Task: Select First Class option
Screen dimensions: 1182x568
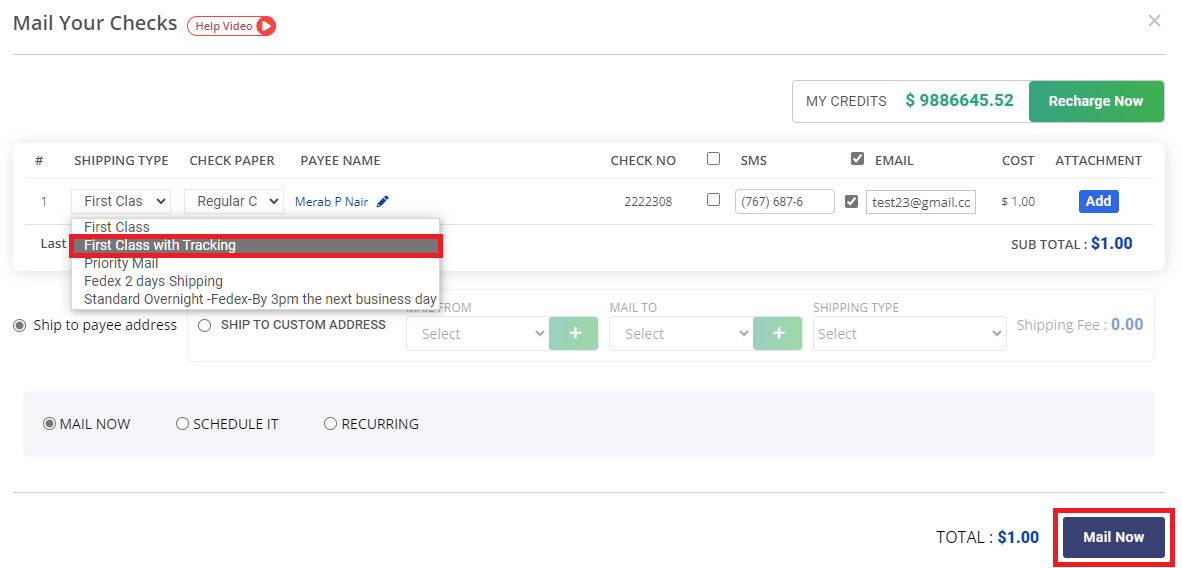Action: 256,227
